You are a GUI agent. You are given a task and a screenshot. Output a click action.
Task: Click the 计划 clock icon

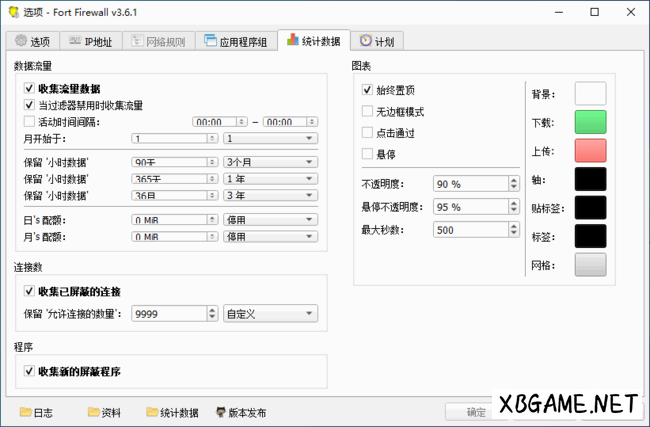[366, 42]
